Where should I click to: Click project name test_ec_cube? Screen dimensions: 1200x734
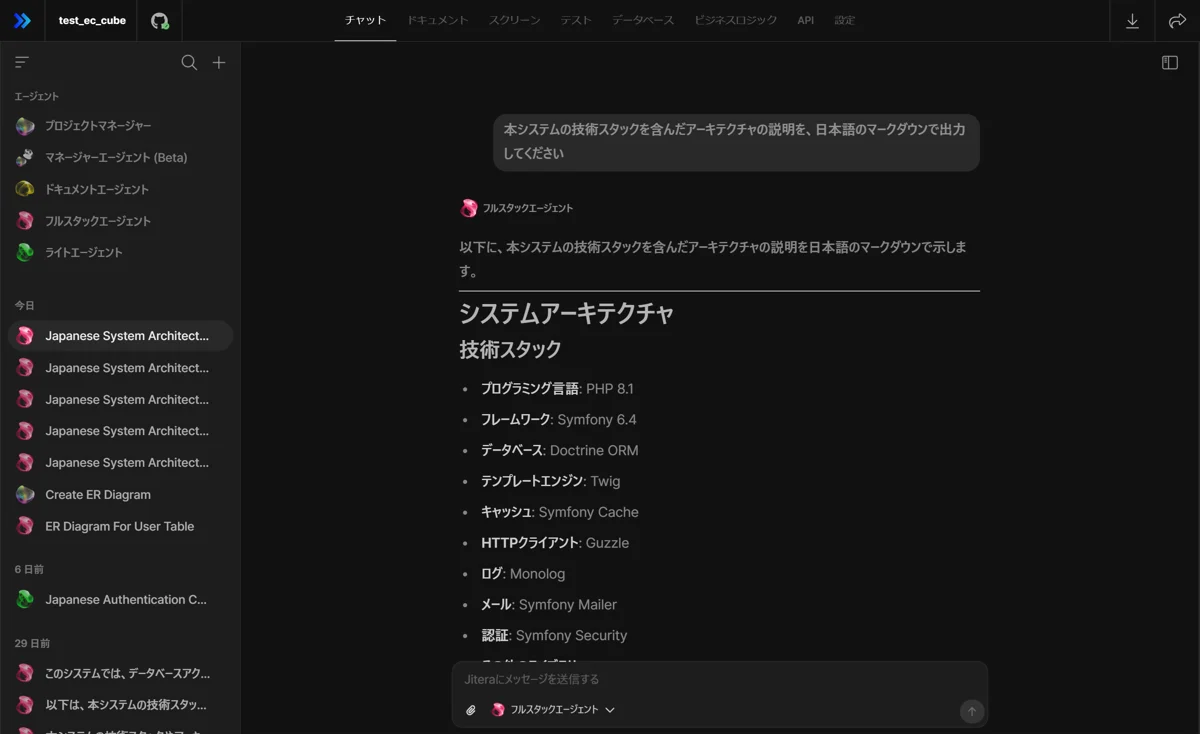click(x=92, y=20)
